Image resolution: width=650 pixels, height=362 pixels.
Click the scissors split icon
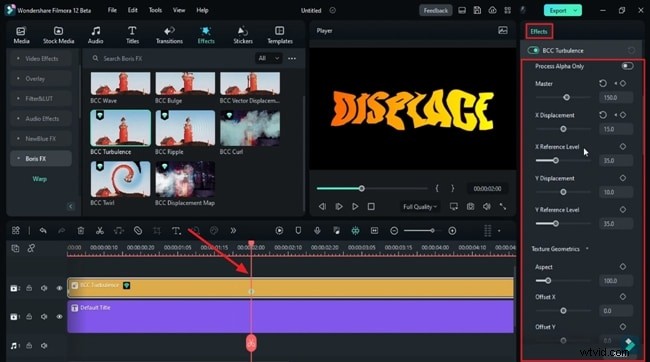pos(99,231)
